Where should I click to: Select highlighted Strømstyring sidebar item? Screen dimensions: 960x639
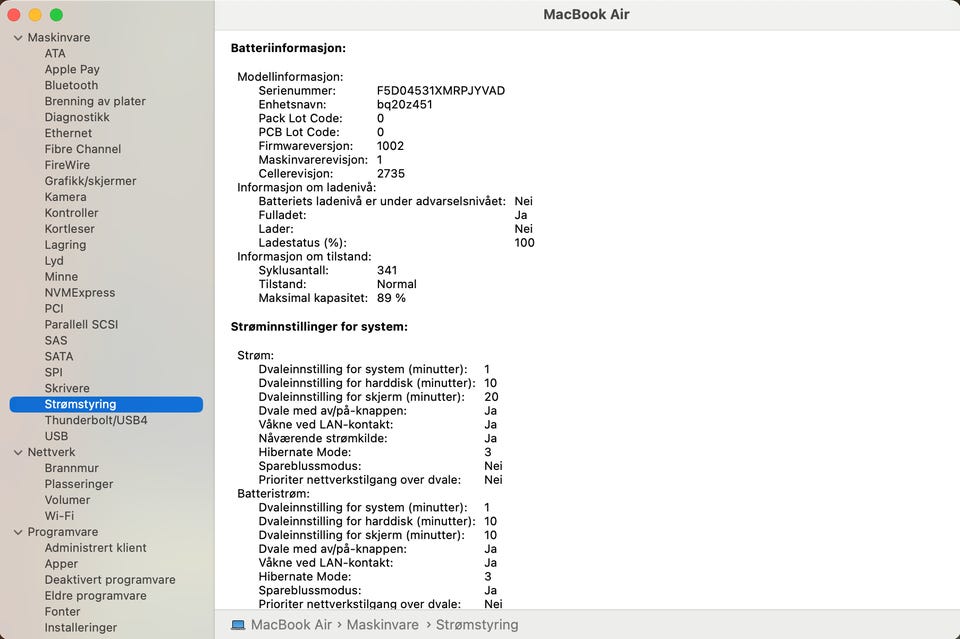[x=106, y=404]
